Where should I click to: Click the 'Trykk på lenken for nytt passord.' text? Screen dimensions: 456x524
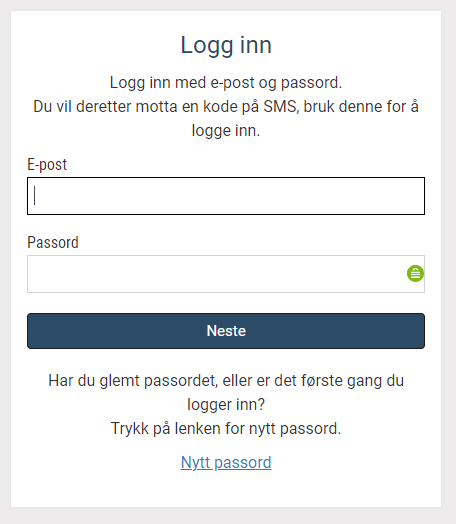tap(226, 428)
